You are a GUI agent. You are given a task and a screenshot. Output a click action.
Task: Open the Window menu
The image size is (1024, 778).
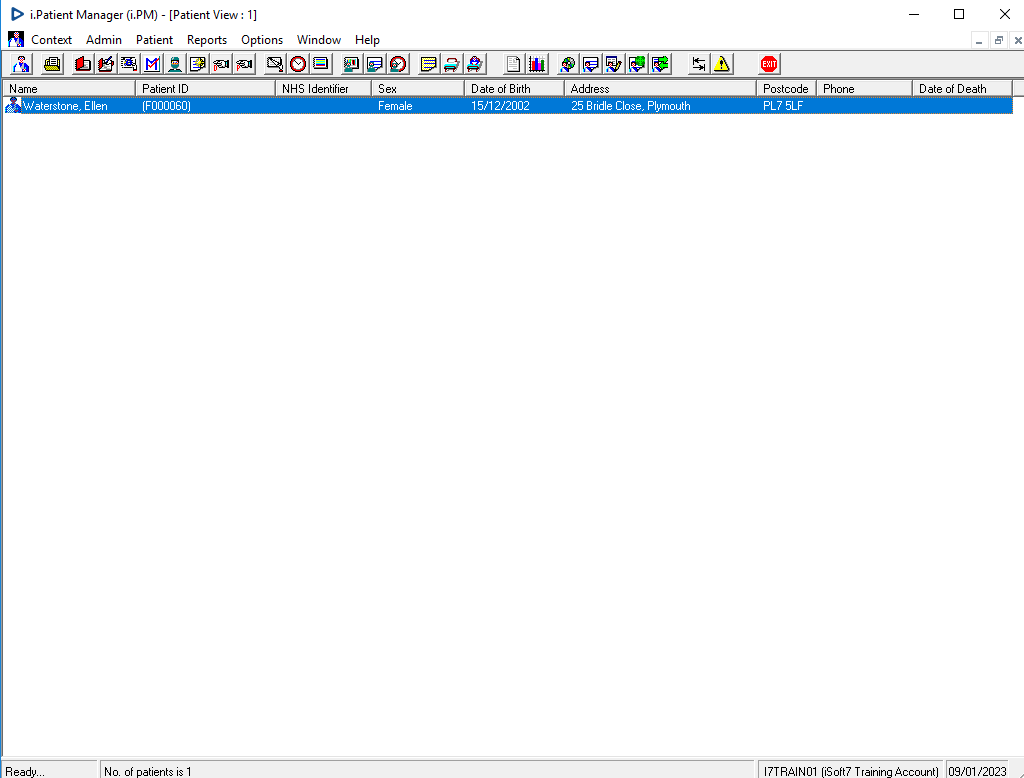(319, 40)
